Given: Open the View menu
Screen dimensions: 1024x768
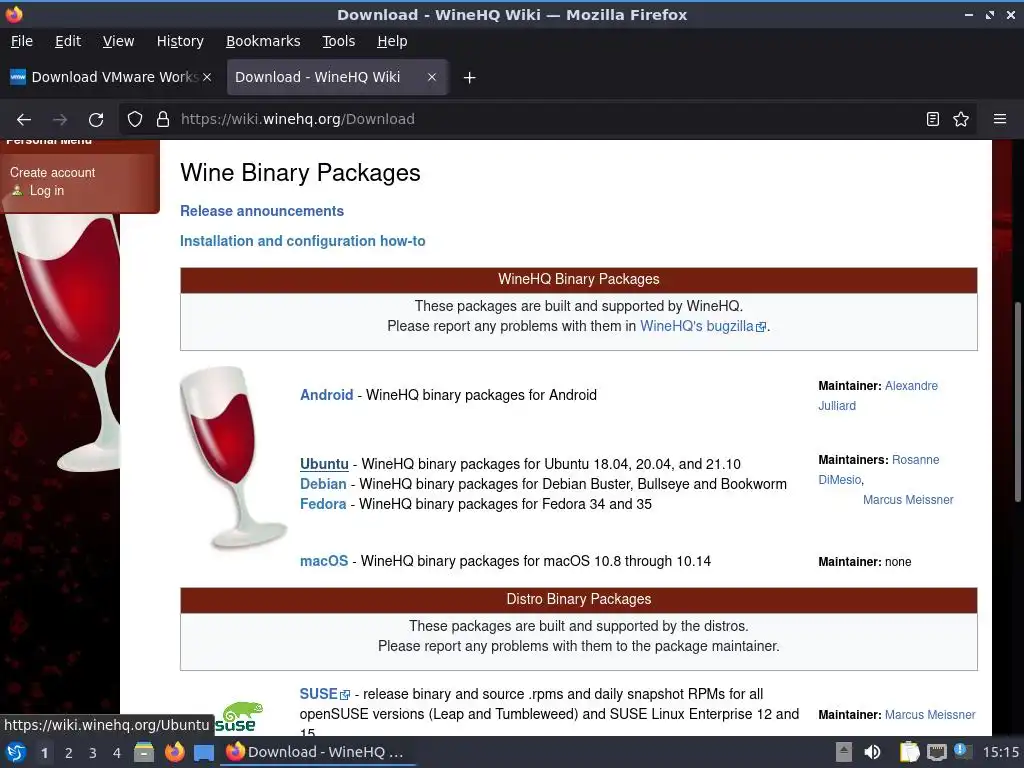Looking at the screenshot, I should [x=118, y=41].
